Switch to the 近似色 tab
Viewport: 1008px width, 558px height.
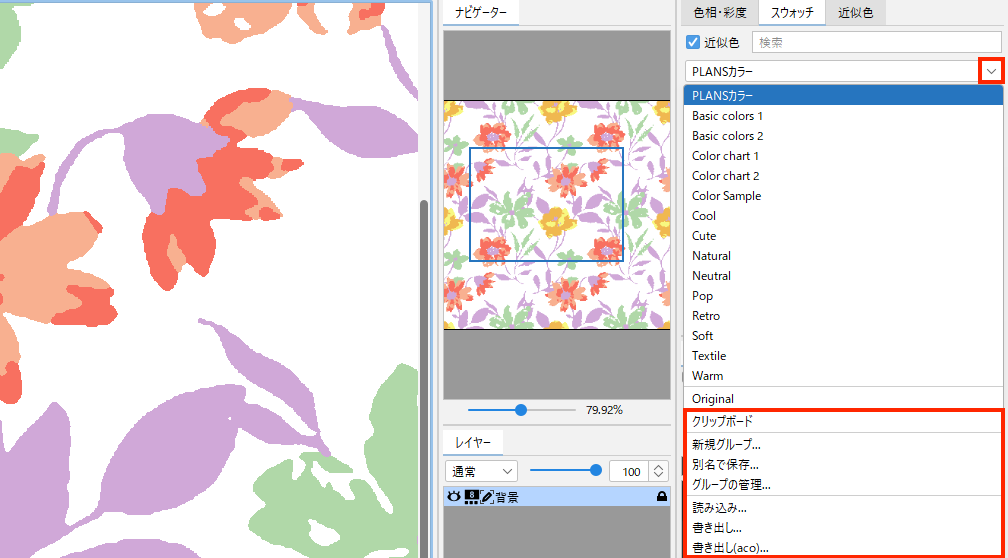(x=856, y=12)
